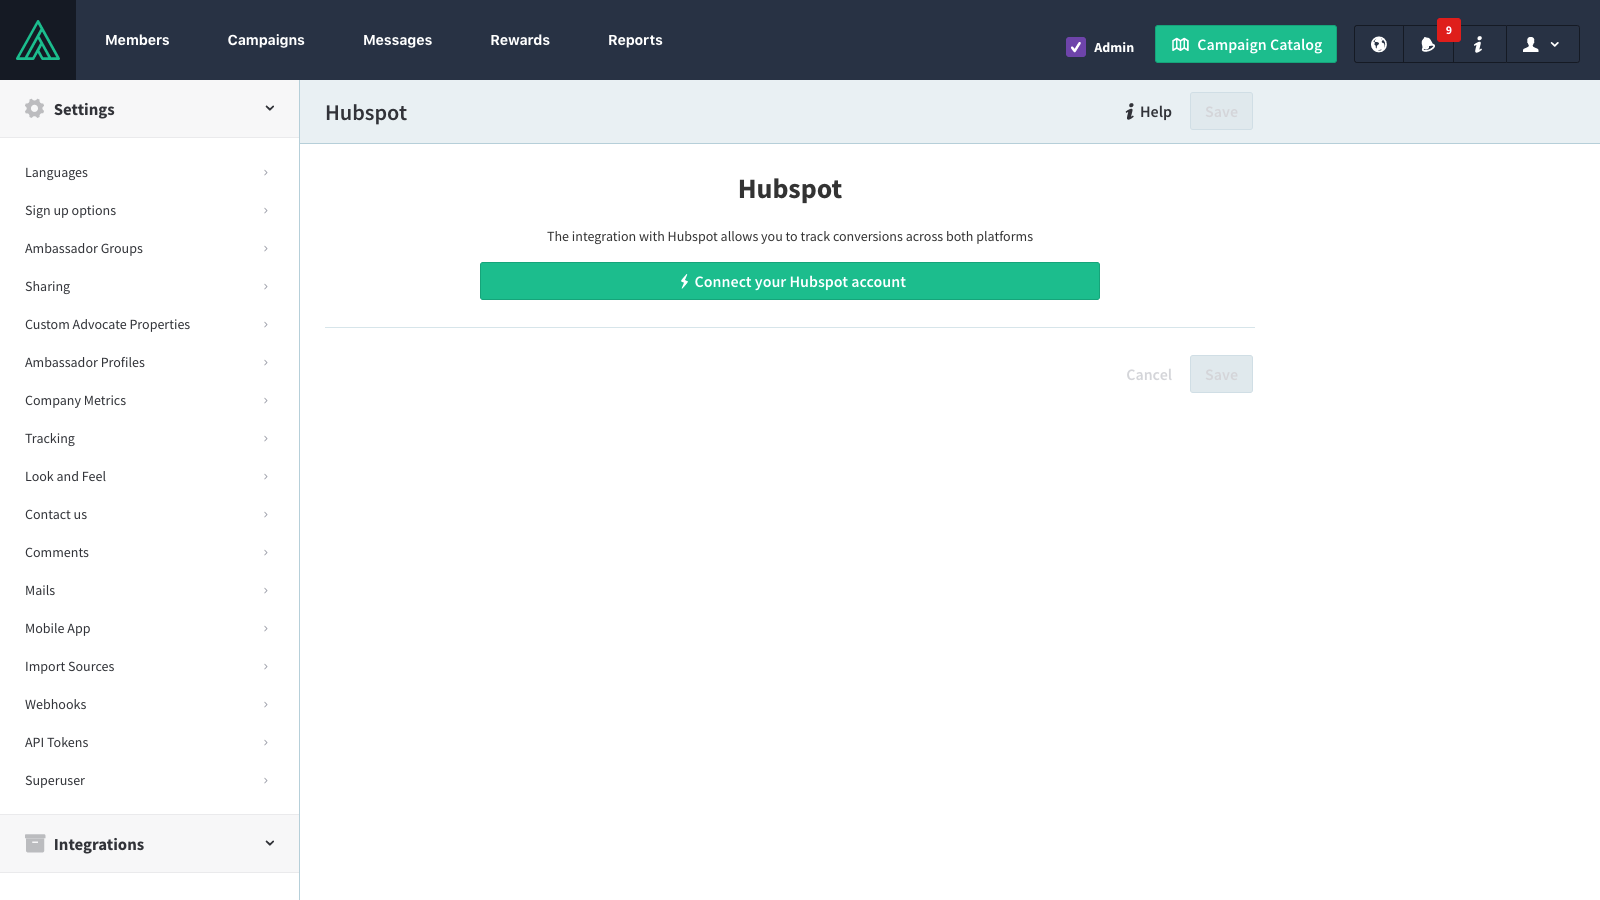
Task: Click the Settings gear icon in the sidebar
Action: point(35,109)
